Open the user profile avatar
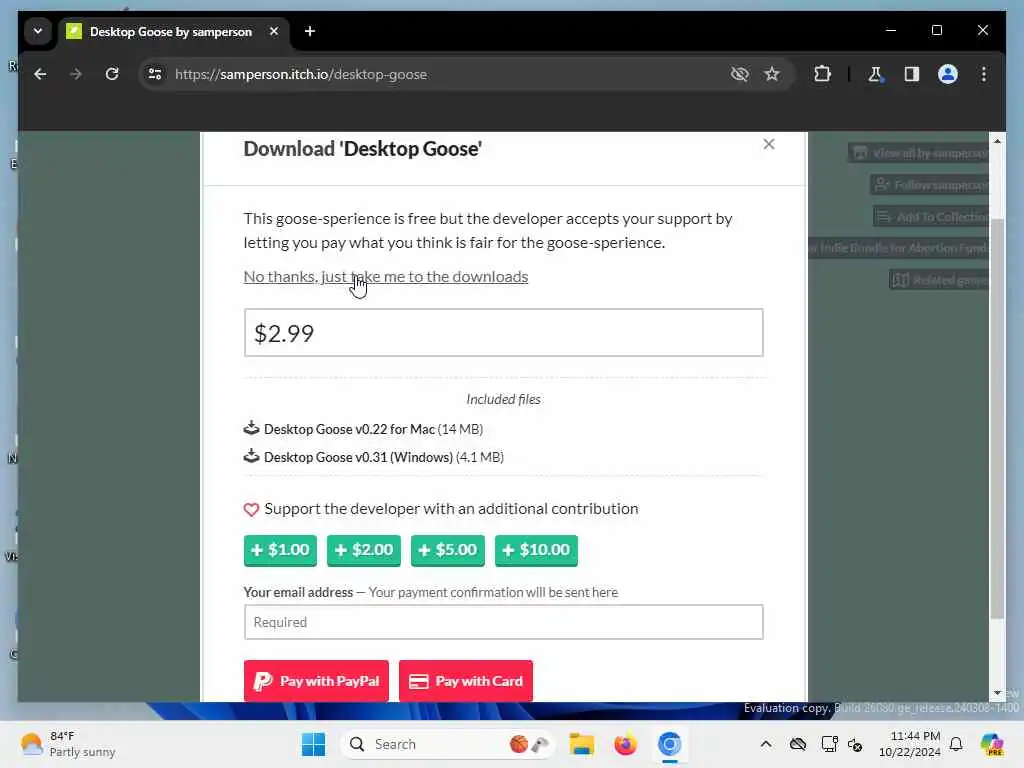Viewport: 1024px width, 768px height. (x=948, y=74)
